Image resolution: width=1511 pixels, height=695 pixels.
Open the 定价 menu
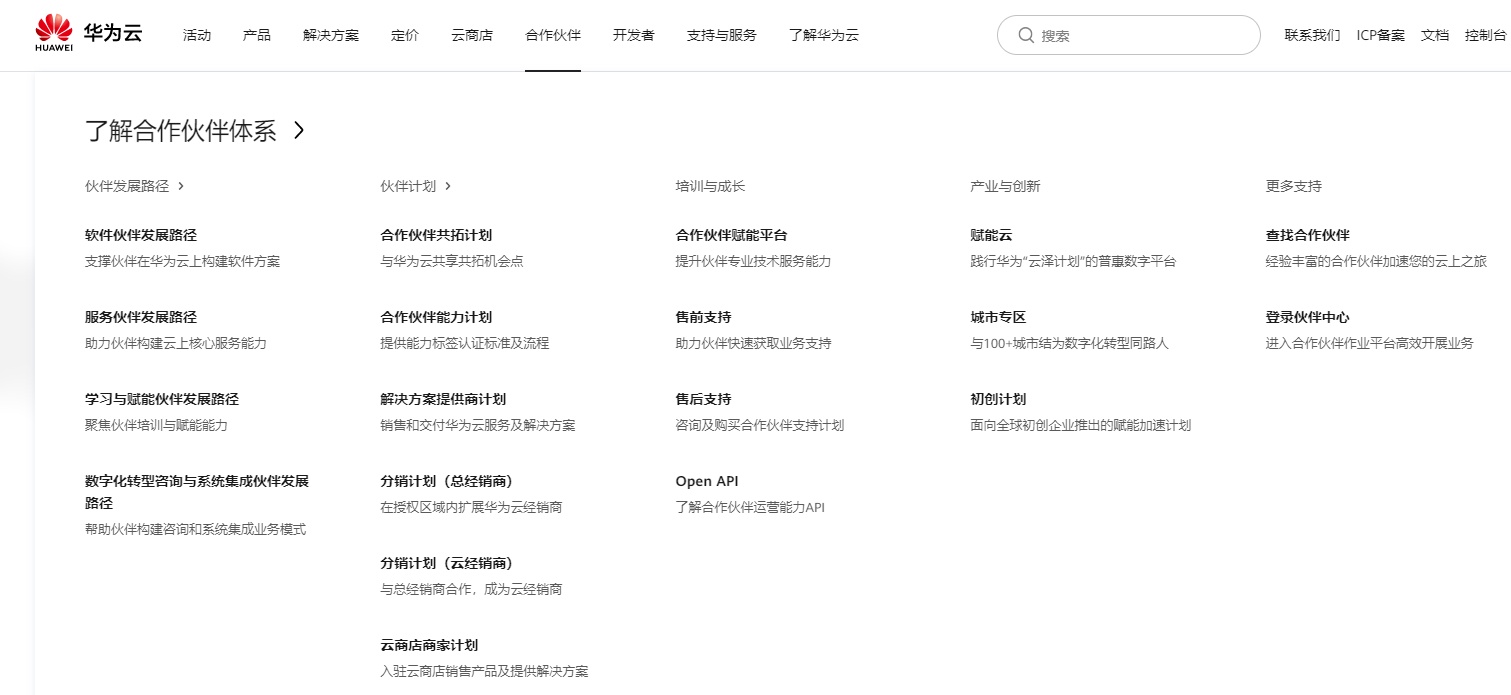pos(405,35)
